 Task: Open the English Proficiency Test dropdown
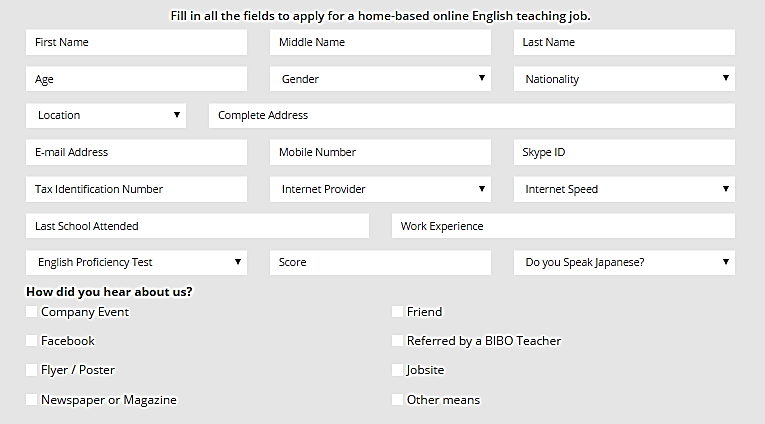[x=136, y=262]
